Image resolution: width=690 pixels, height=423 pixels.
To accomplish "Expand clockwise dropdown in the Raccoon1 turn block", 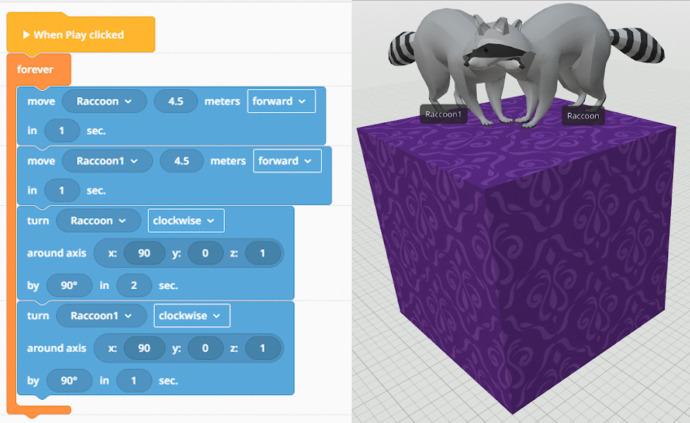I will [194, 315].
